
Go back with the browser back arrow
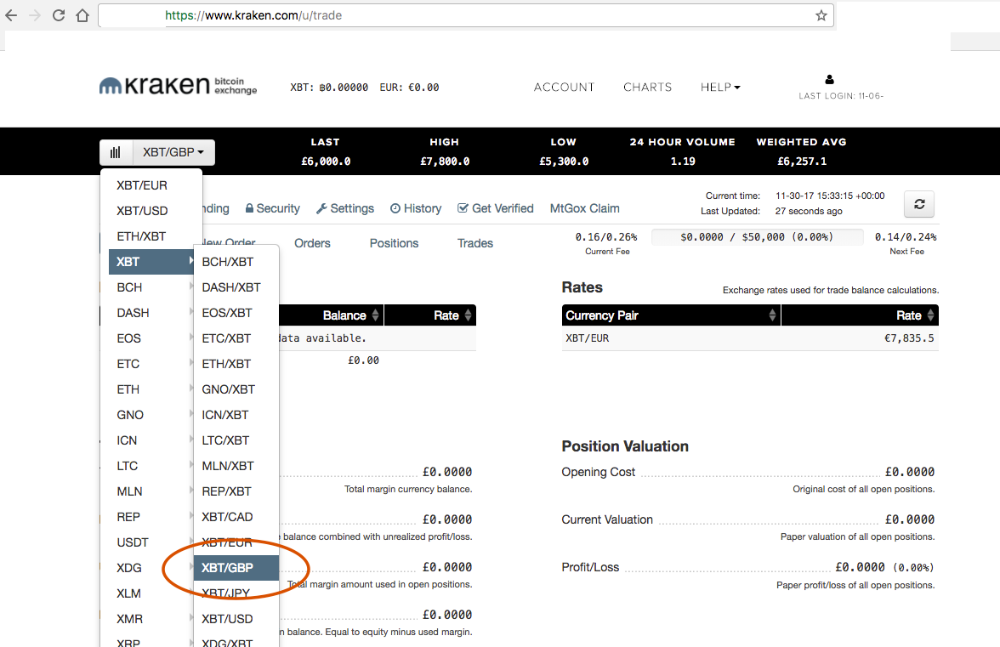11,15
